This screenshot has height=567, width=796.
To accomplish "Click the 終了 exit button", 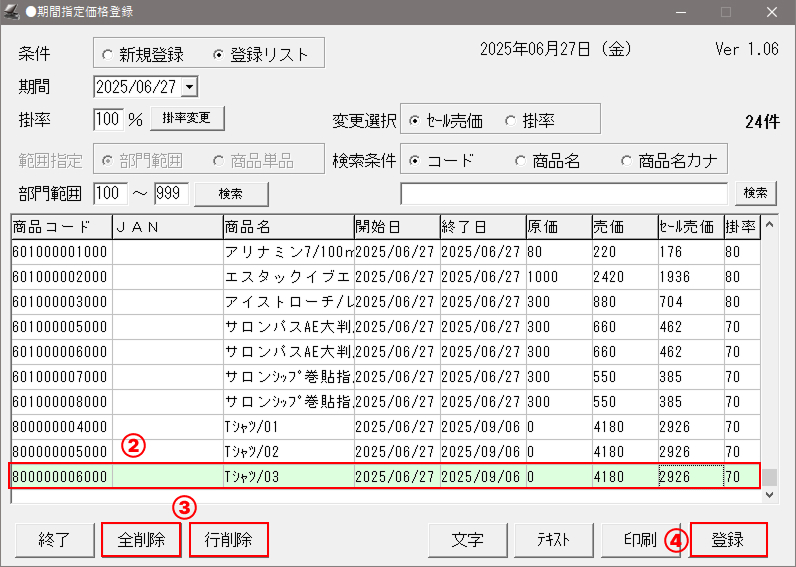I will (53, 540).
